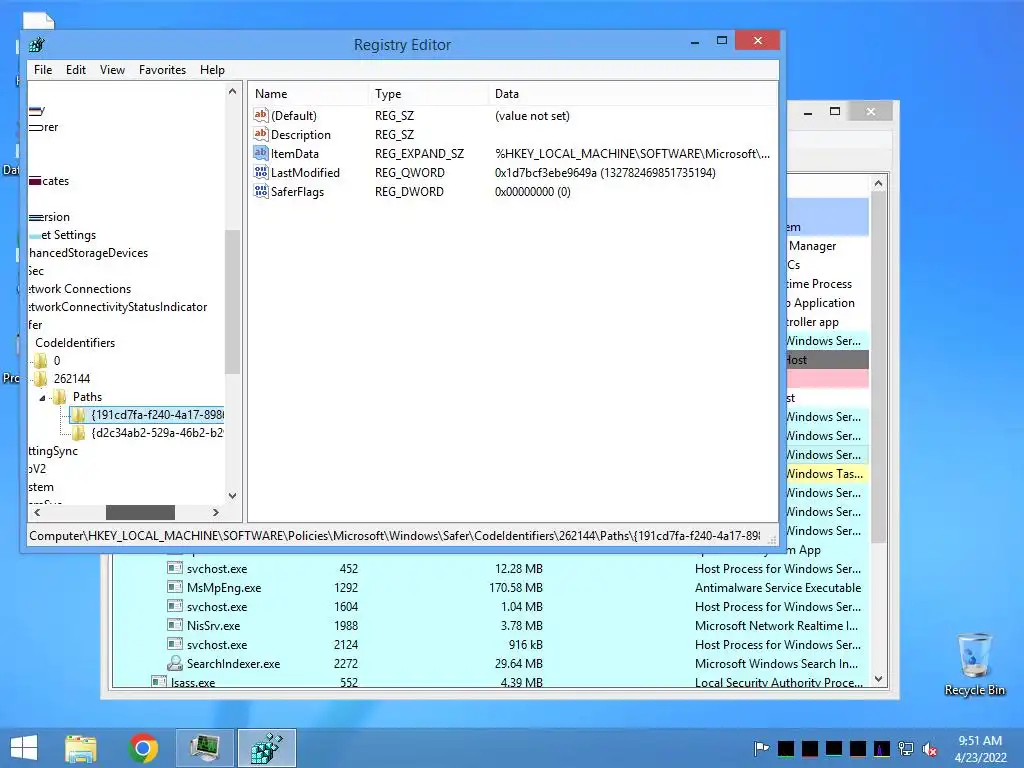Click the muted volume tray icon
This screenshot has width=1024, height=768.
930,749
